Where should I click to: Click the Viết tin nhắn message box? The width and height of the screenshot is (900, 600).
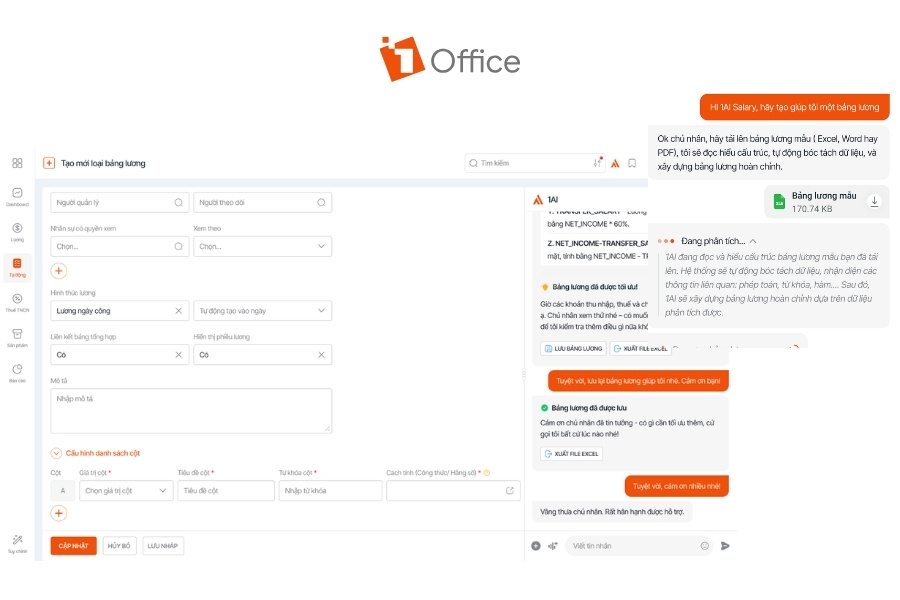639,546
